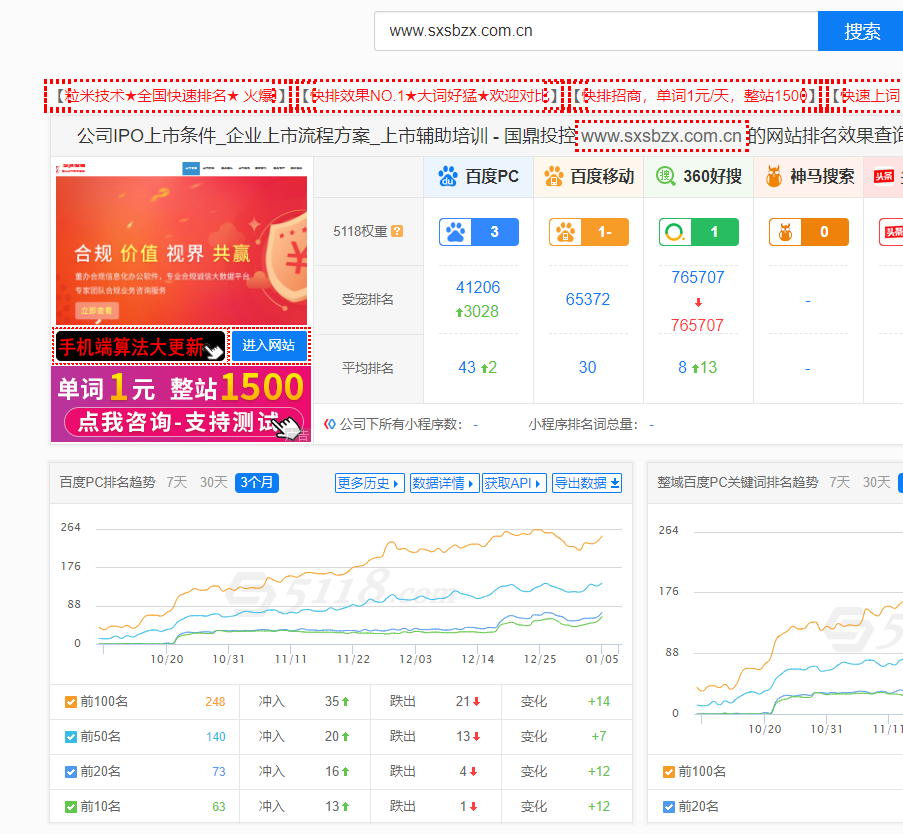Toggle the 前100名 checkbox in Baidu PC trend

(71, 702)
